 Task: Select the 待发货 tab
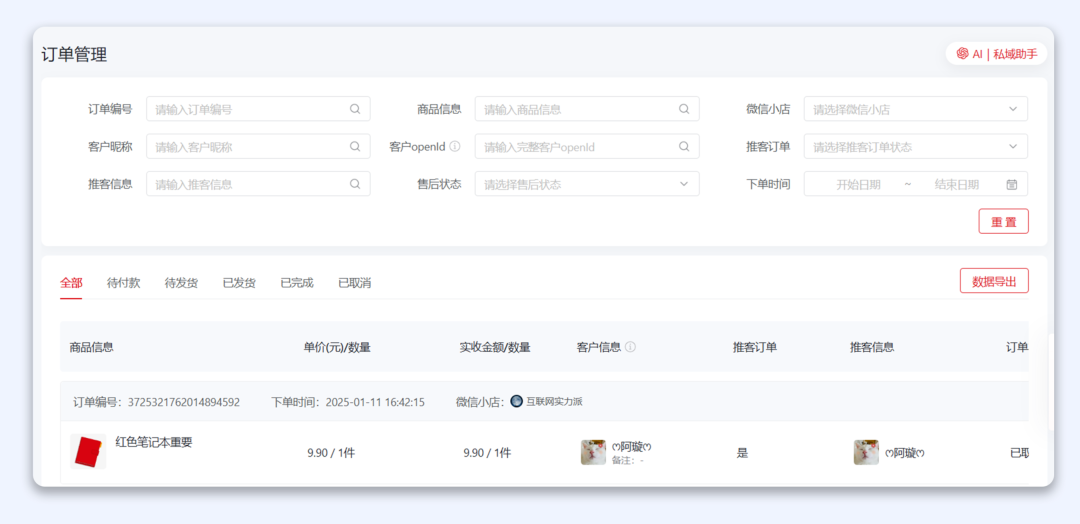click(181, 283)
